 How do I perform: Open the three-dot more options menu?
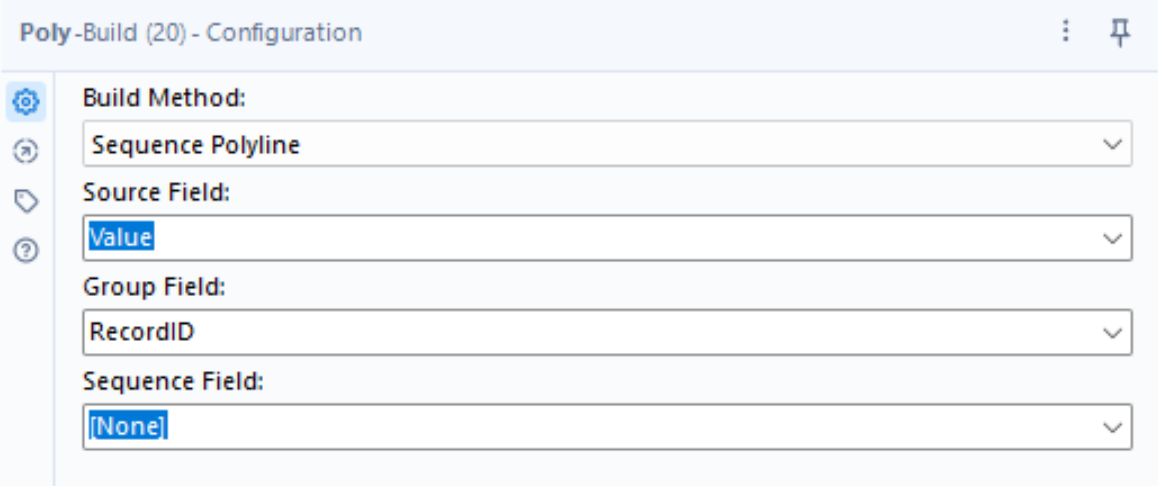[1066, 32]
